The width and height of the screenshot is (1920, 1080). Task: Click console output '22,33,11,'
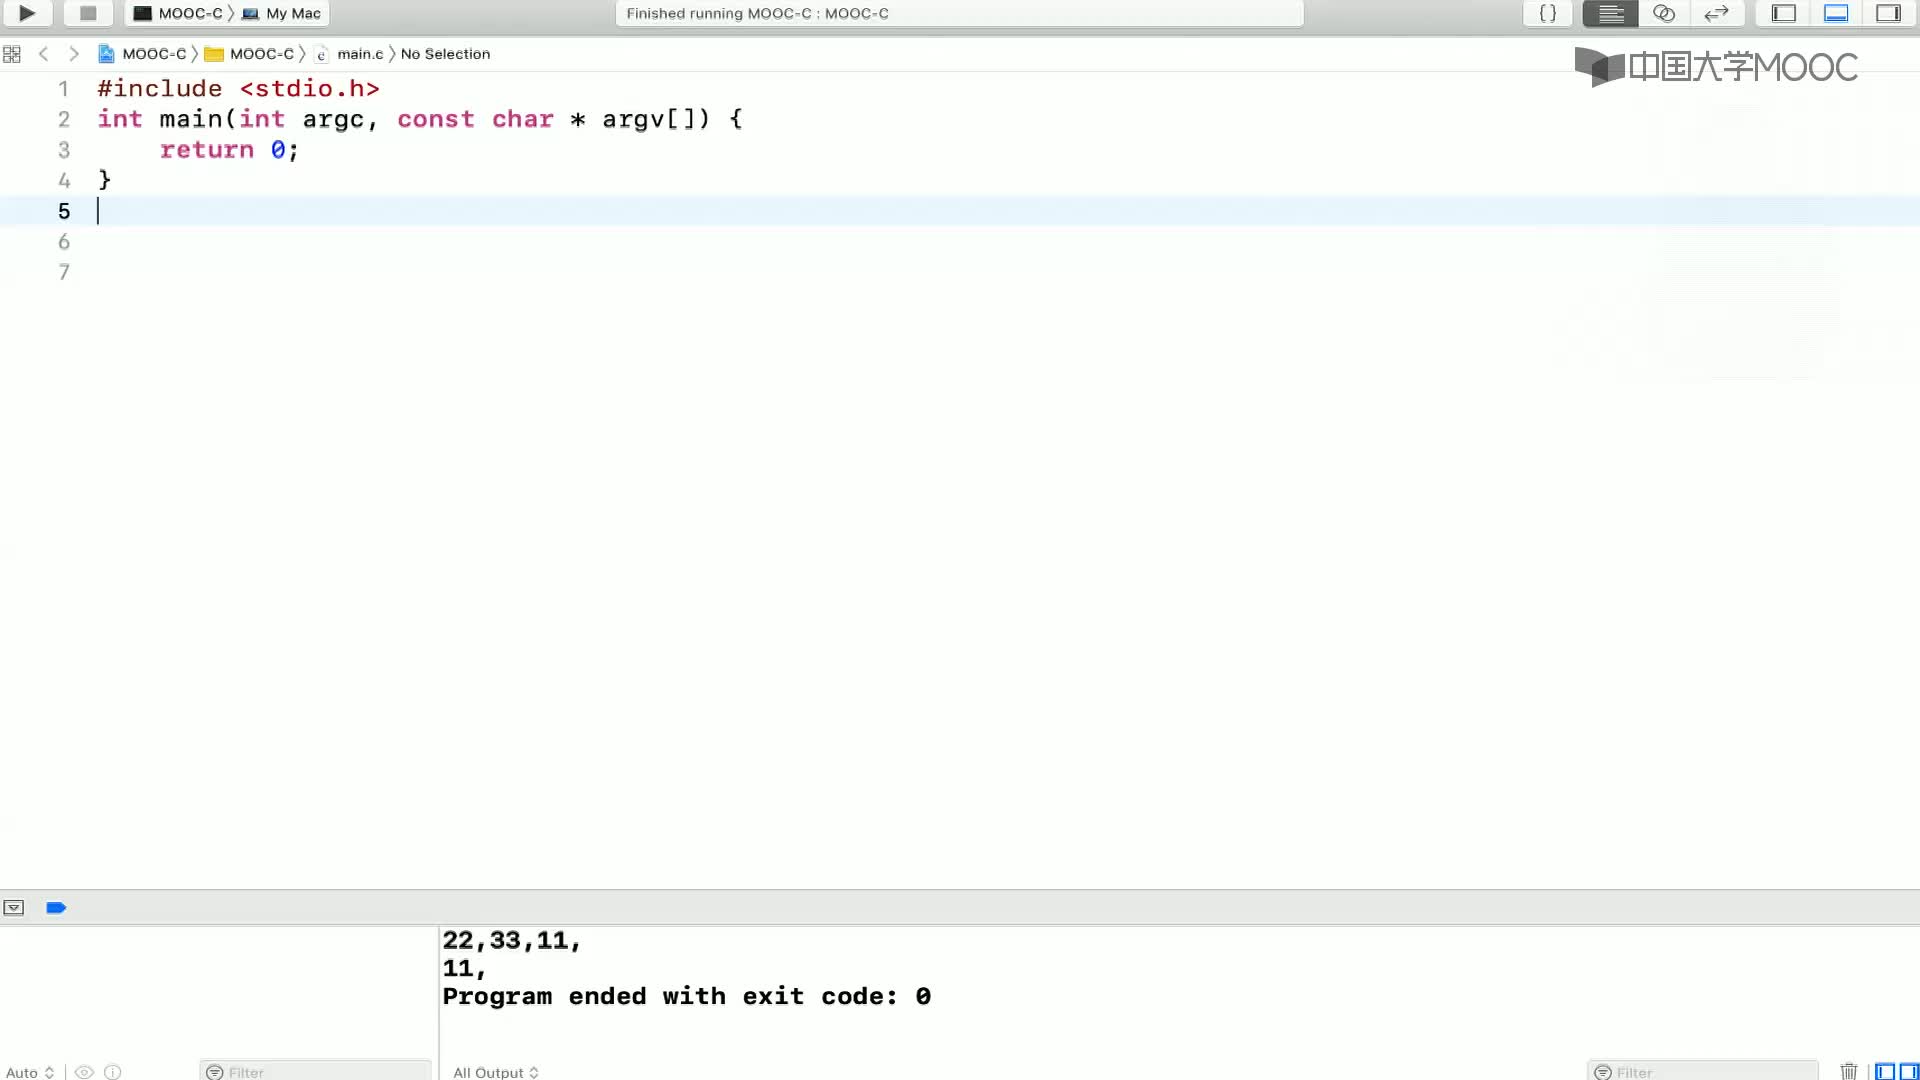tap(512, 941)
